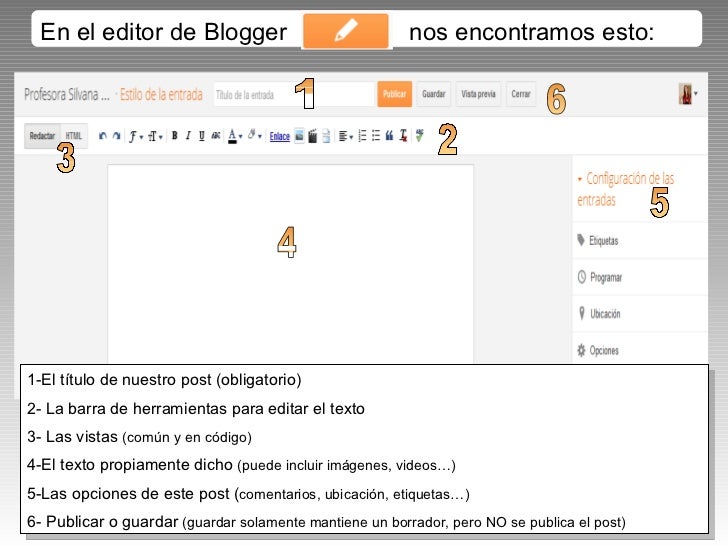
Task: Open the profile avatar menu
Action: [x=688, y=94]
